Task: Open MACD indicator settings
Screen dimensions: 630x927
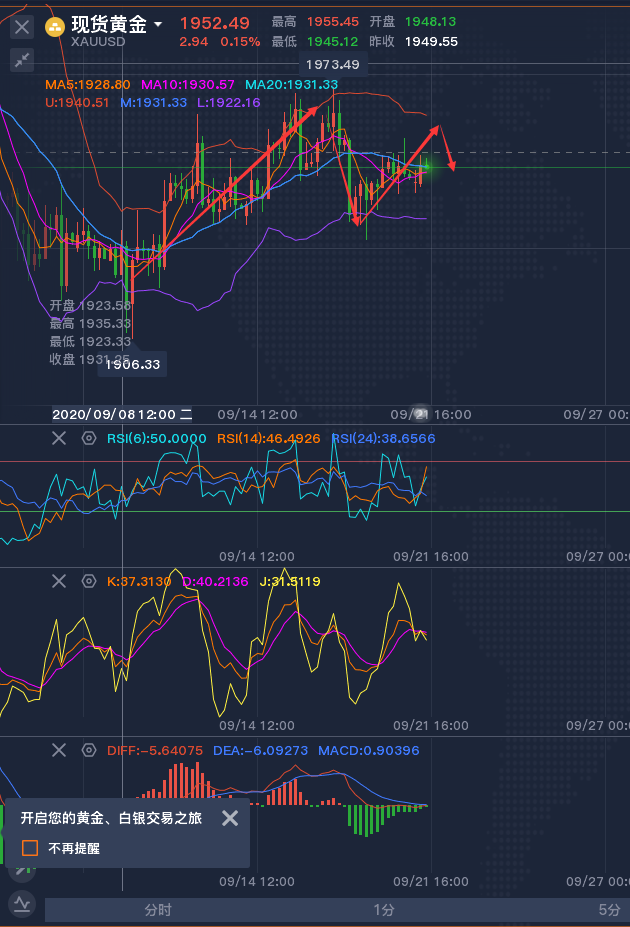Action: pos(89,750)
